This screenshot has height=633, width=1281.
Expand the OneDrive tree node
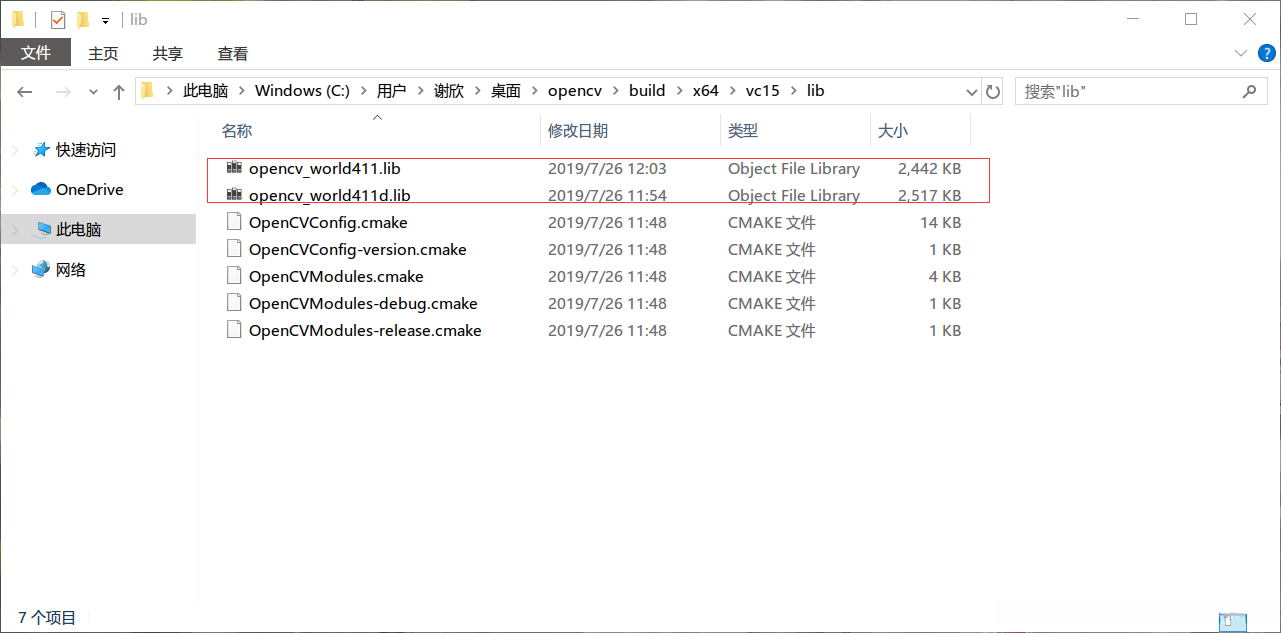point(15,190)
